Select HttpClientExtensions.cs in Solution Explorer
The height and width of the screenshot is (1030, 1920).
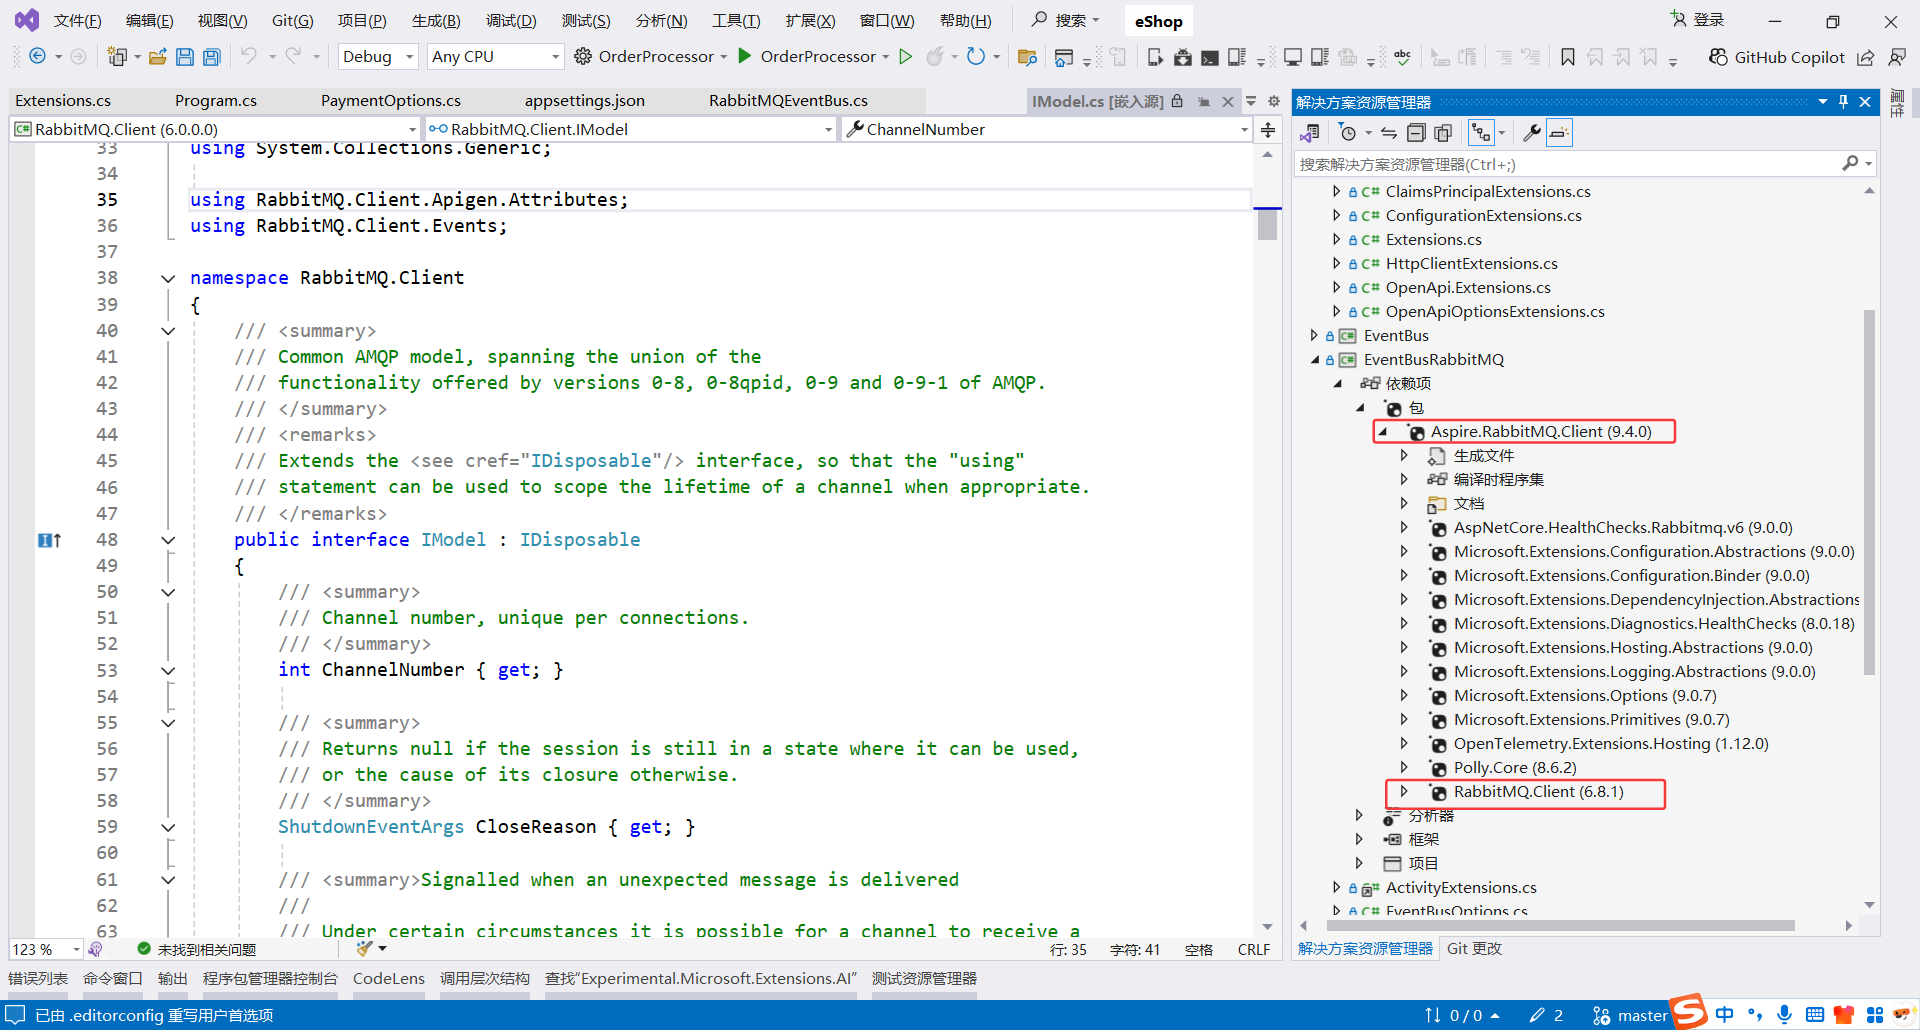click(1471, 264)
